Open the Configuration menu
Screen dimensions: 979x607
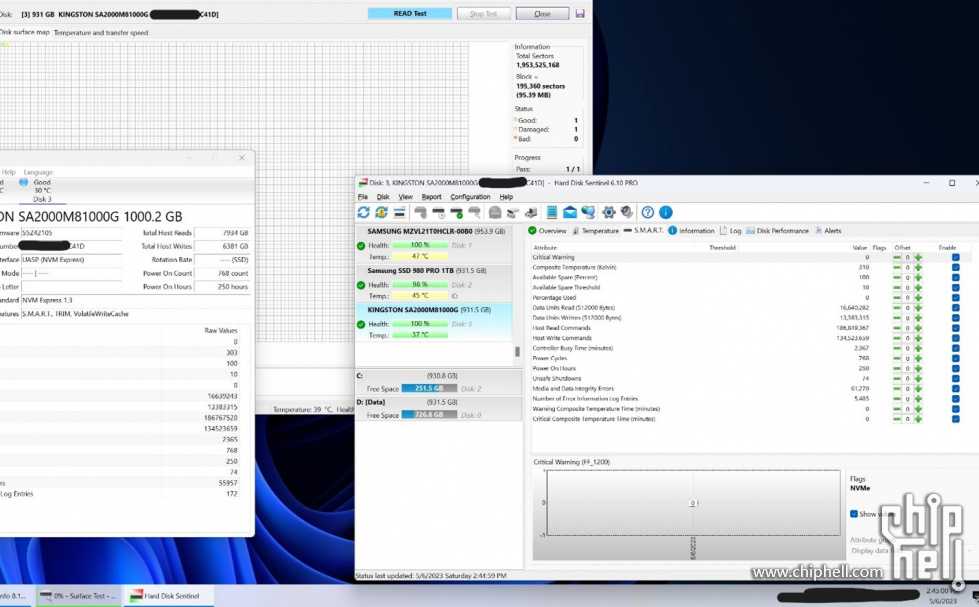coord(470,197)
